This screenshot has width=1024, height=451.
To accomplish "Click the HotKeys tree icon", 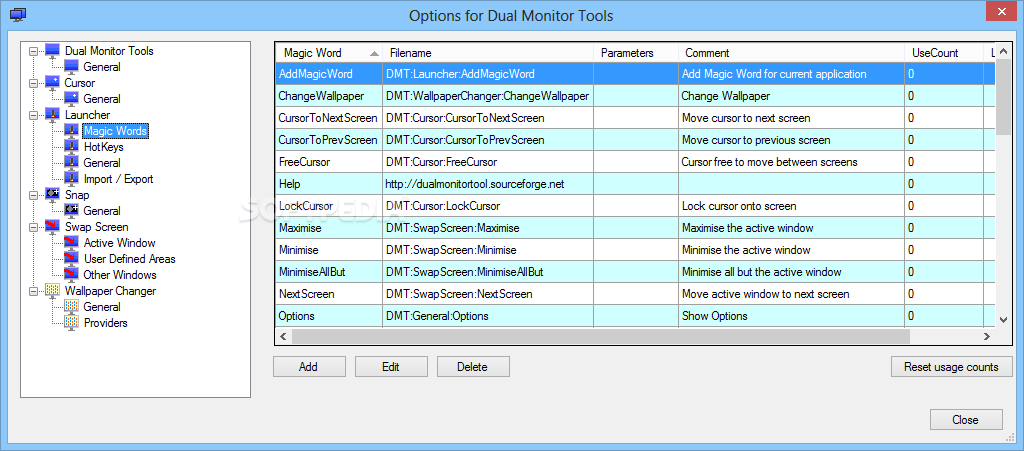I will coord(71,147).
